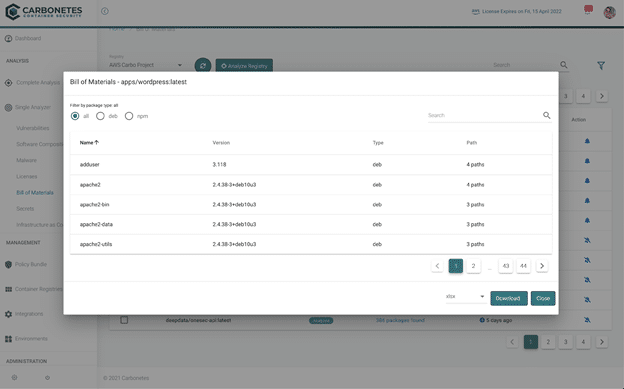Click the top bell icon in the Action column
The height and width of the screenshot is (389, 624).
587,141
